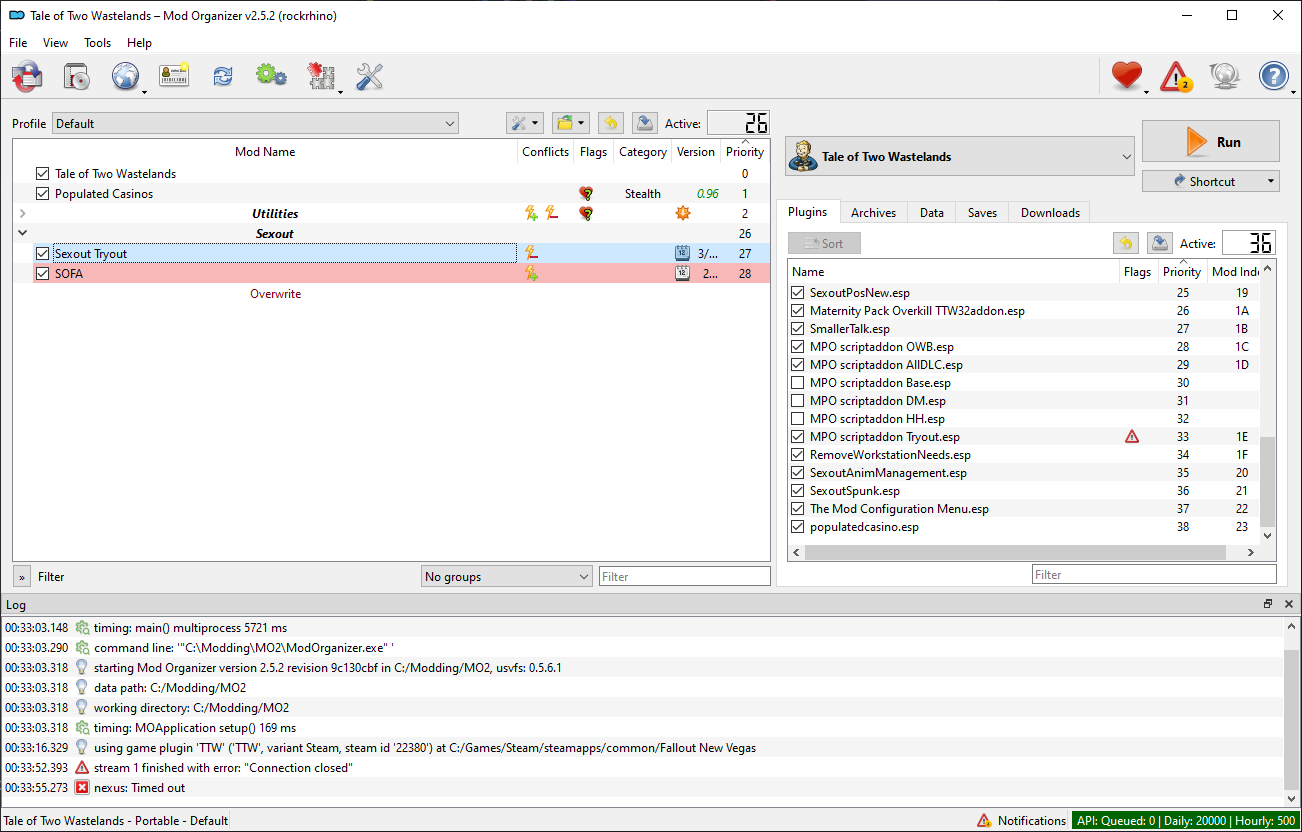Collapse the Sexout separator in the mod list
The height and width of the screenshot is (832, 1302).
click(22, 234)
